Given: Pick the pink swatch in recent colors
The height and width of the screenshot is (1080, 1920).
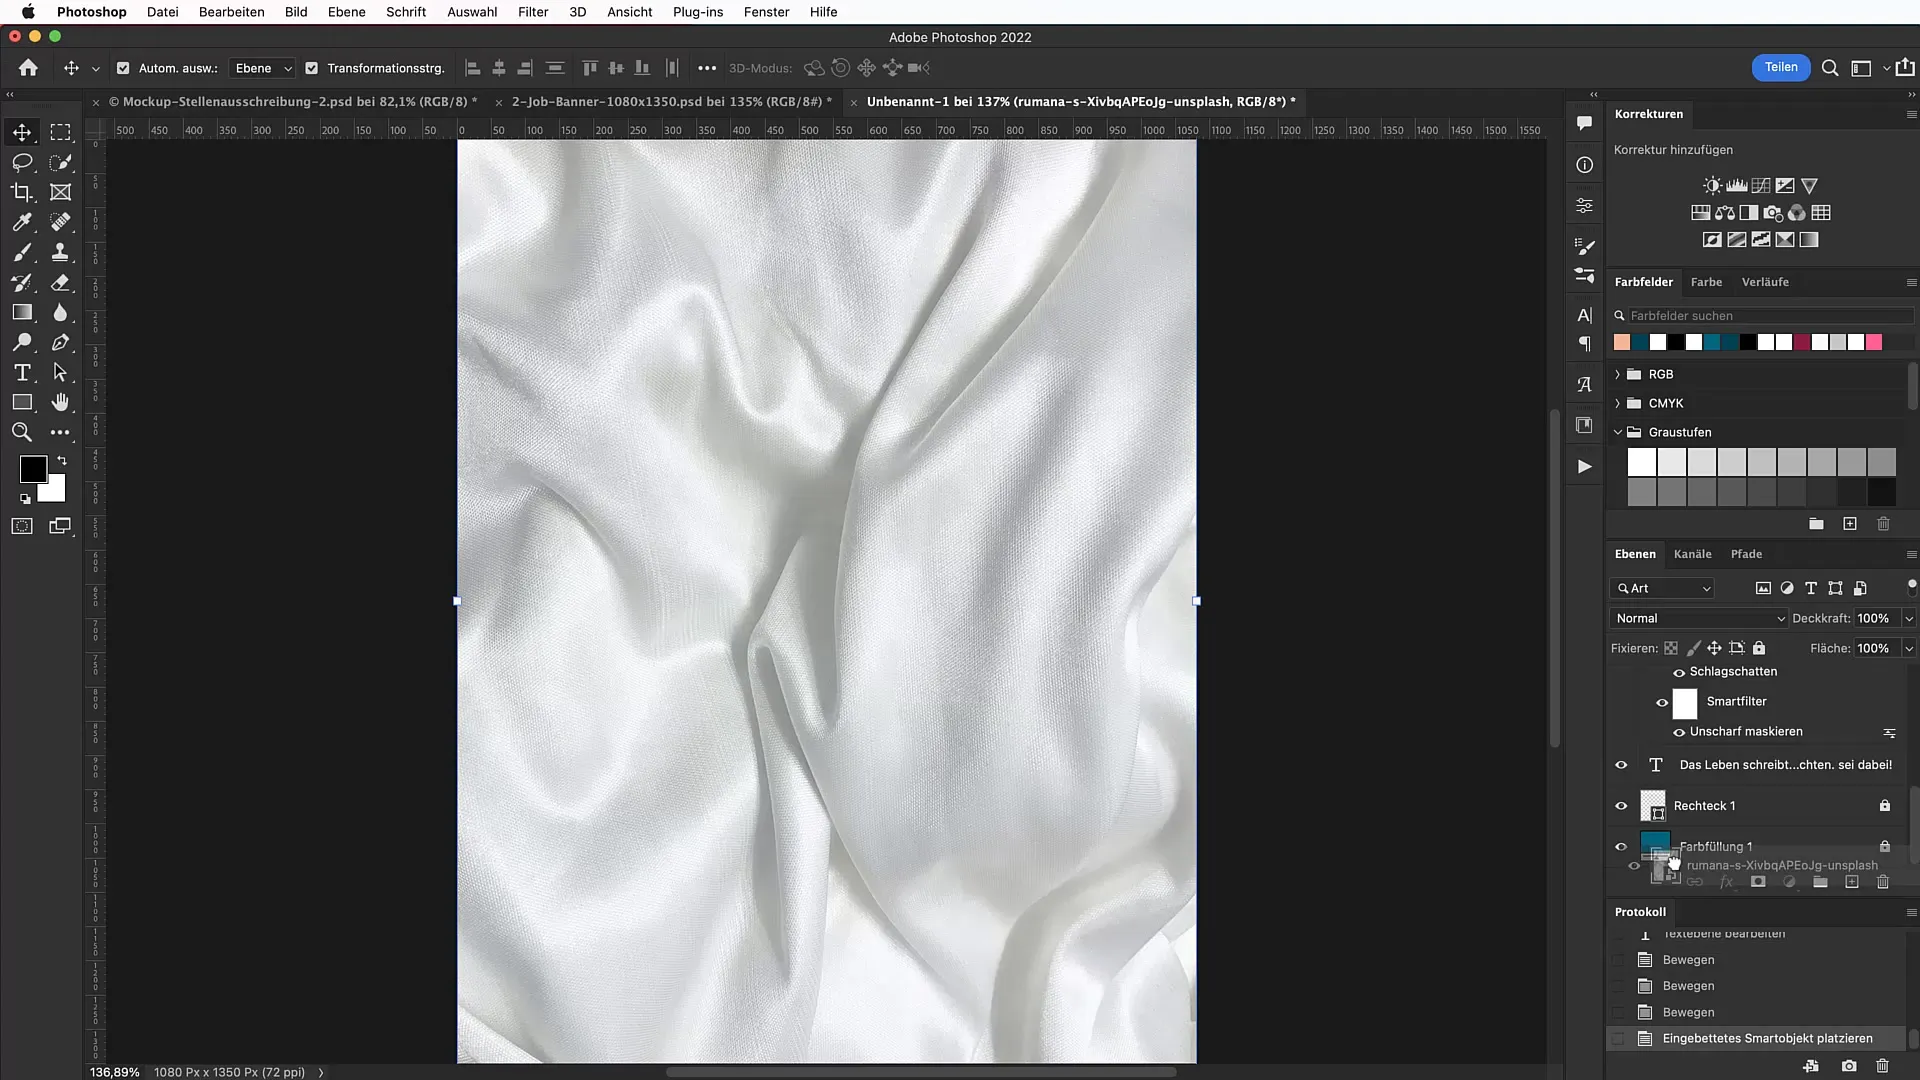Looking at the screenshot, I should point(1874,342).
